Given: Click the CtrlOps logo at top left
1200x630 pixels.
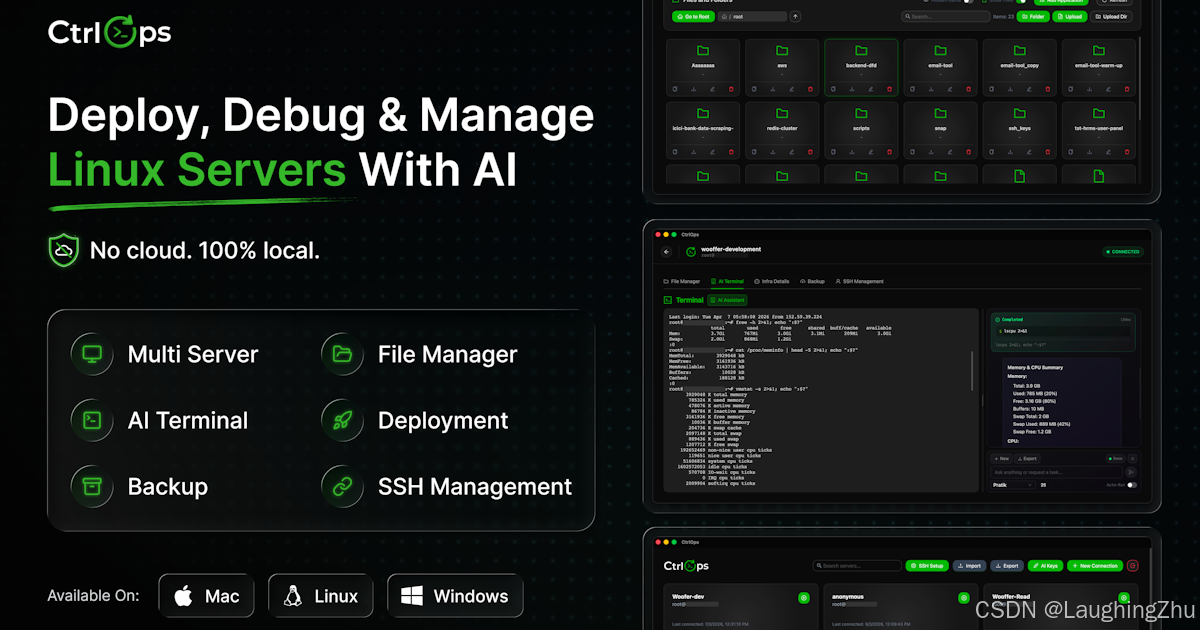Looking at the screenshot, I should (x=110, y=33).
